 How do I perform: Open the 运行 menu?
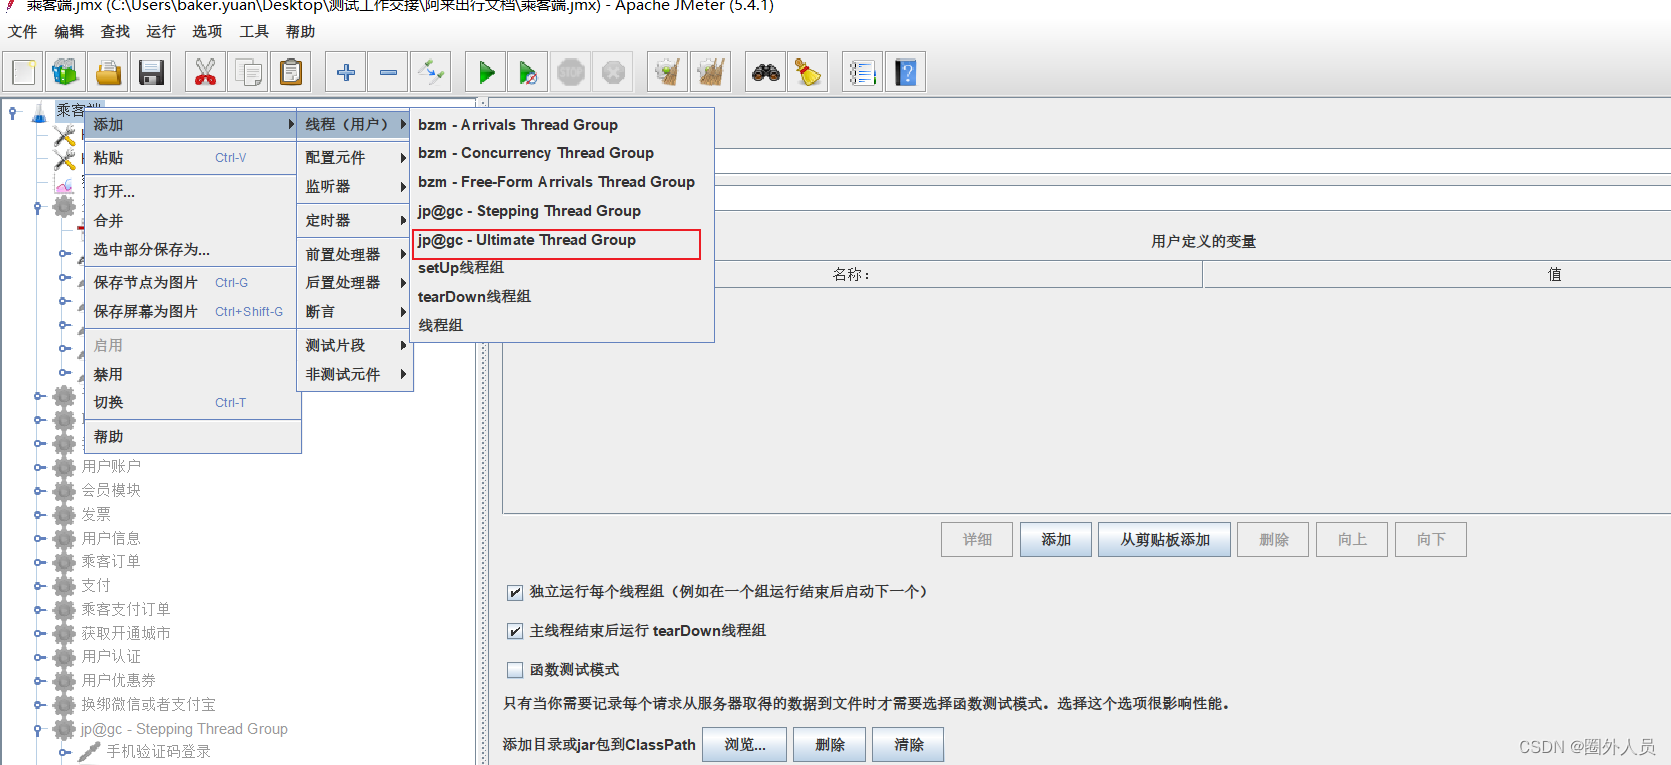click(x=161, y=32)
